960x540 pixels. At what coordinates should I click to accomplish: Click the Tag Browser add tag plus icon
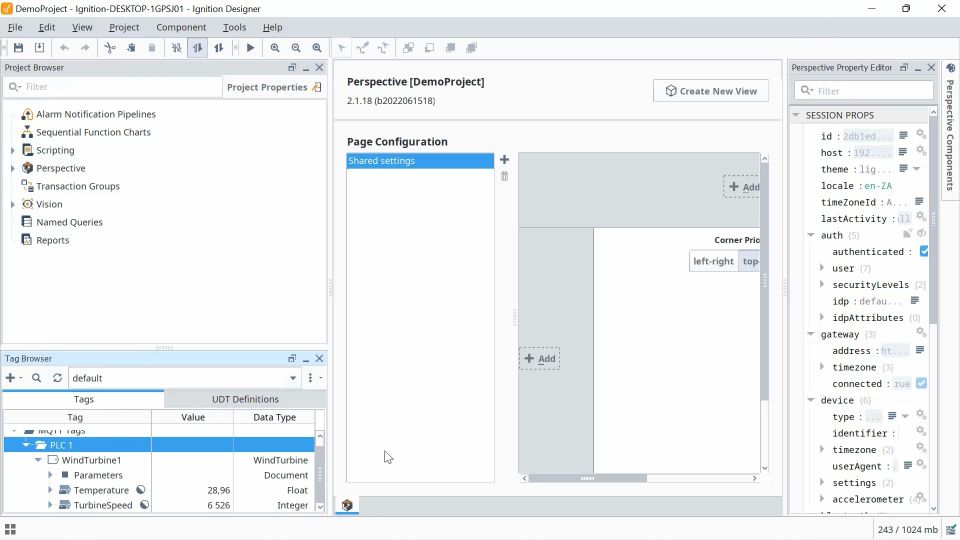[12, 378]
